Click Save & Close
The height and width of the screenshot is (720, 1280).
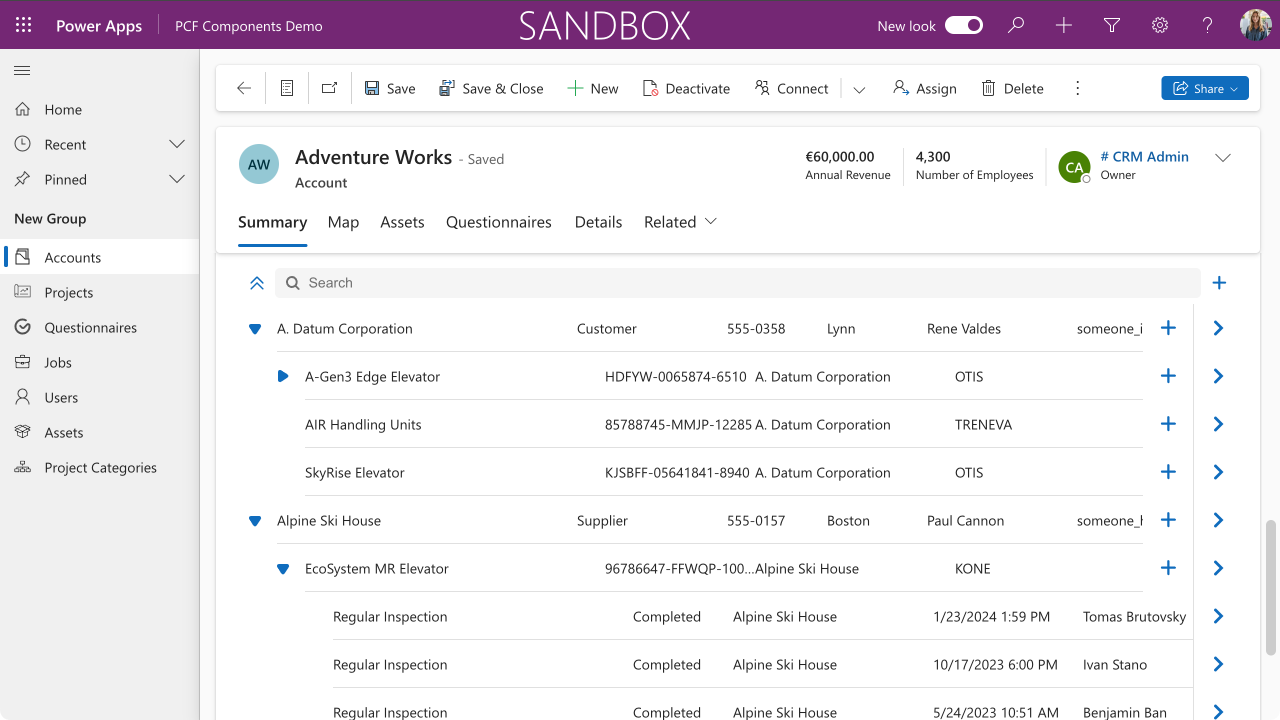point(491,88)
